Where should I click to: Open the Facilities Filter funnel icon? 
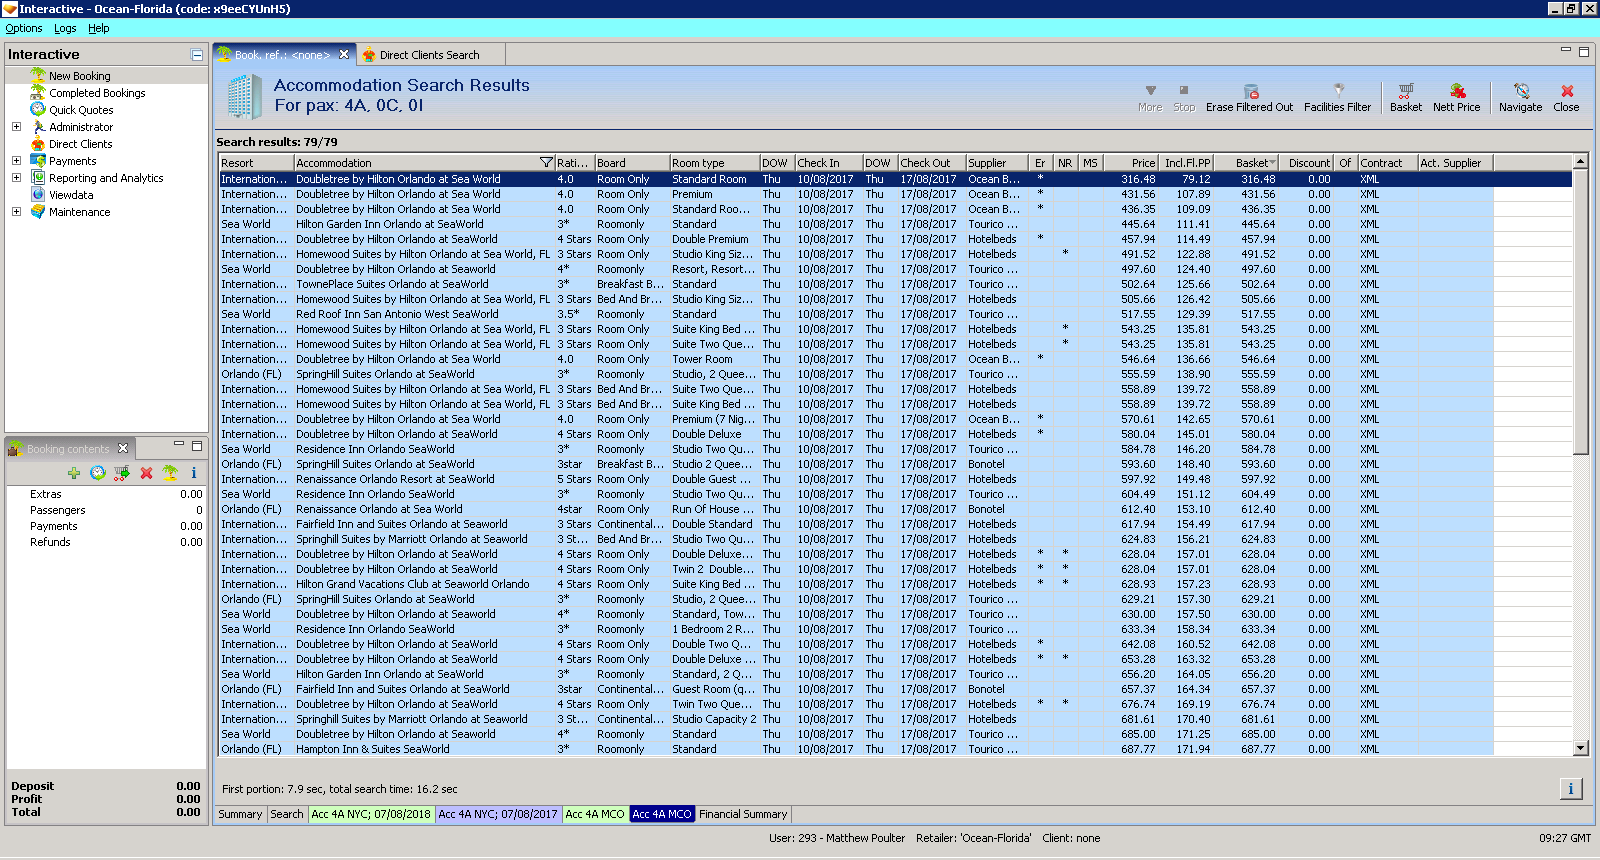click(x=1338, y=91)
